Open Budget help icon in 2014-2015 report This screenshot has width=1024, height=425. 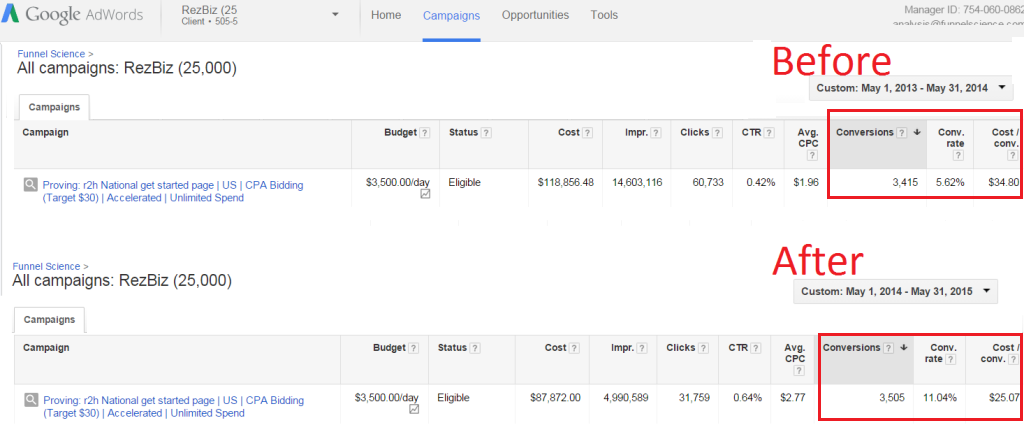point(413,348)
